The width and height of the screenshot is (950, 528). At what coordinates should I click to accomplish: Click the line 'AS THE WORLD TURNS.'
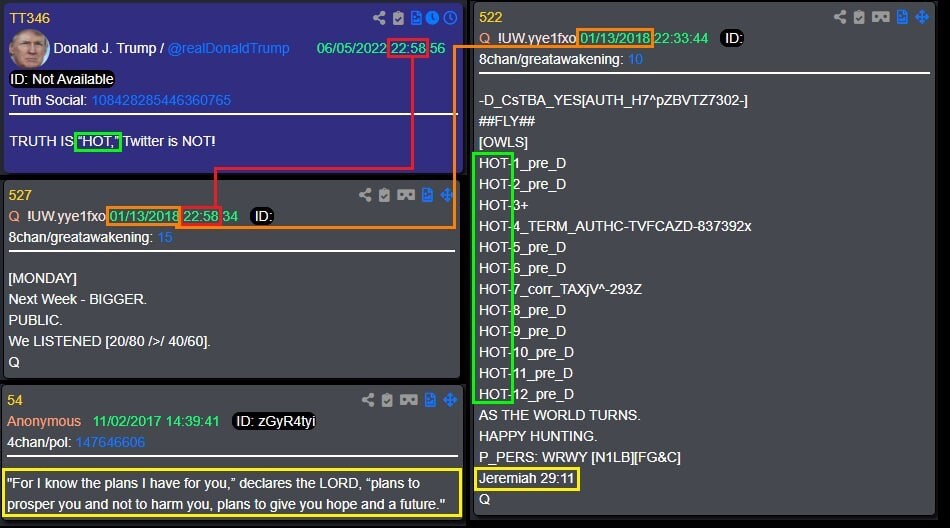[x=559, y=415]
